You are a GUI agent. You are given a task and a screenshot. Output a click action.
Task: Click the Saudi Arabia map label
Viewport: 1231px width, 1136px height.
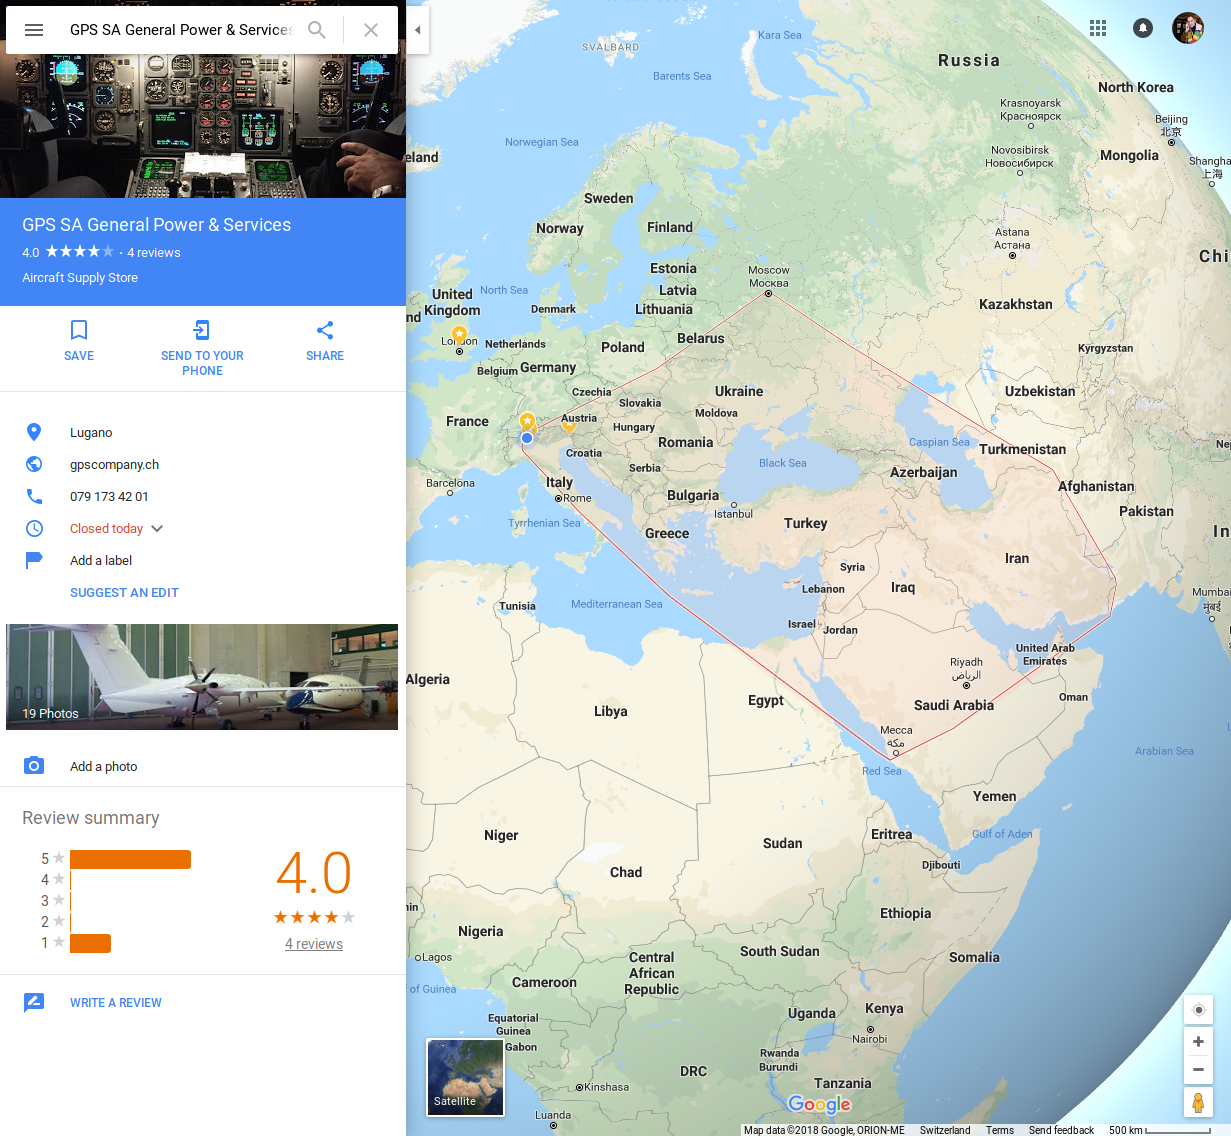coord(954,705)
